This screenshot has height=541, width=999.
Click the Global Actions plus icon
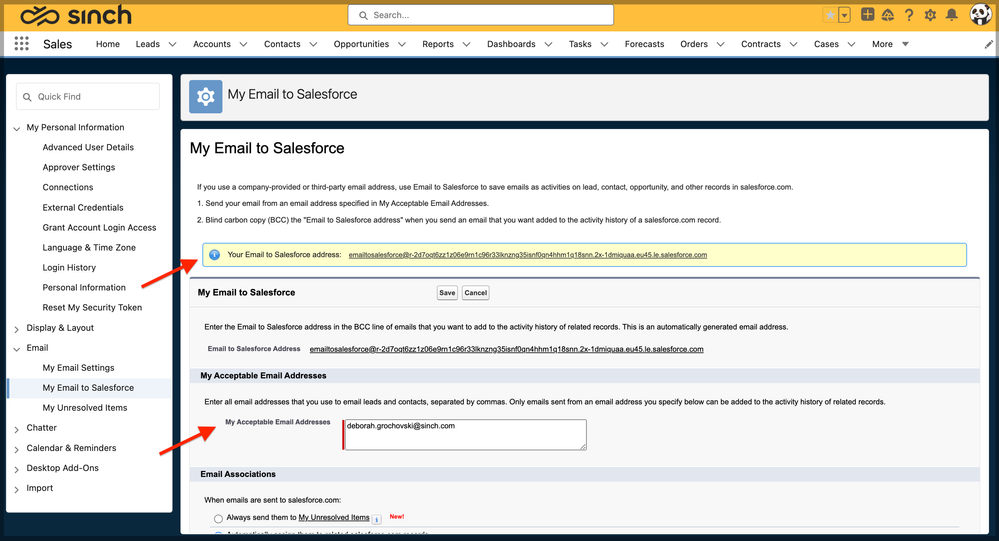(x=867, y=14)
